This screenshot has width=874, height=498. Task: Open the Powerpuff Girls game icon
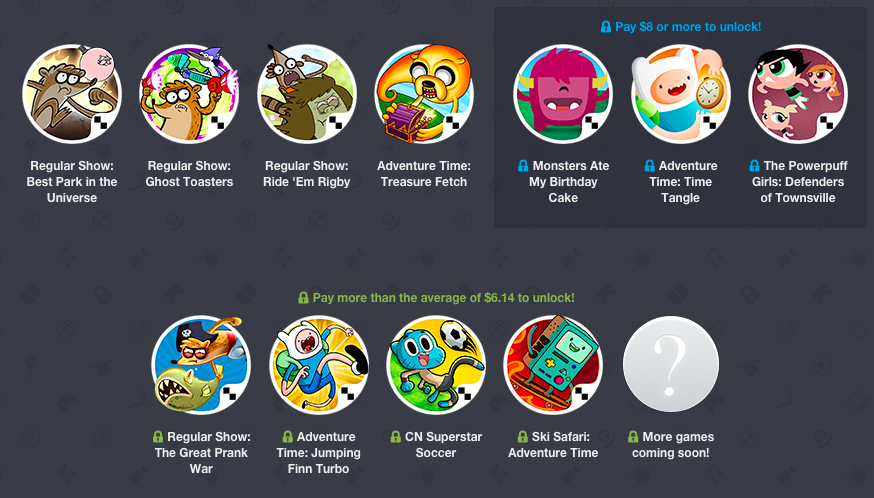coord(798,94)
